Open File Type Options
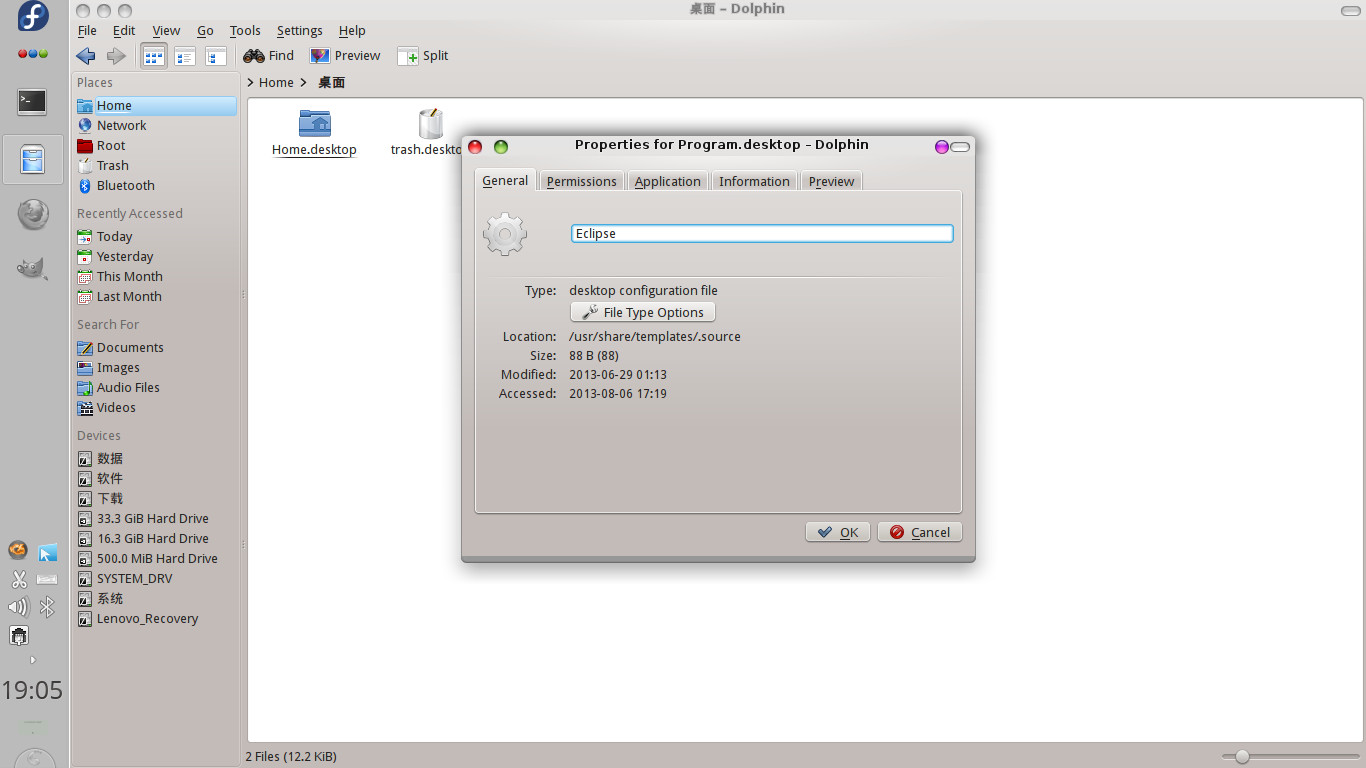1366x768 pixels. 643,312
